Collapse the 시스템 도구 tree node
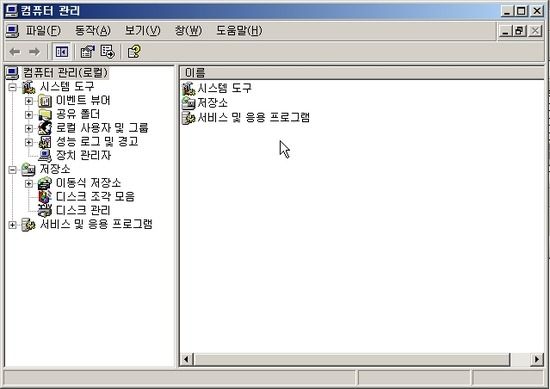550x389 pixels. 12,87
